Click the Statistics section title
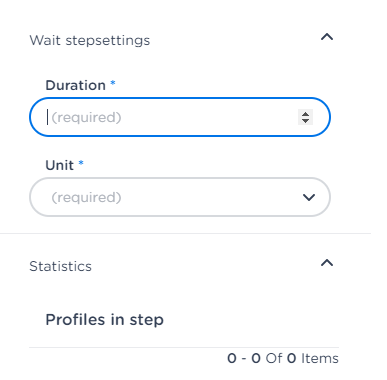Viewport: 387px width, 380px height. (x=60, y=266)
